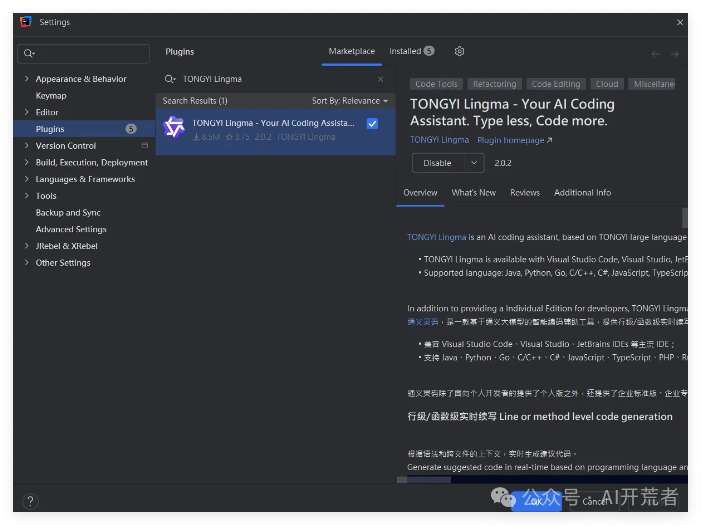Open the Sort By Relevance dropdown
The image size is (701, 525).
tap(349, 101)
